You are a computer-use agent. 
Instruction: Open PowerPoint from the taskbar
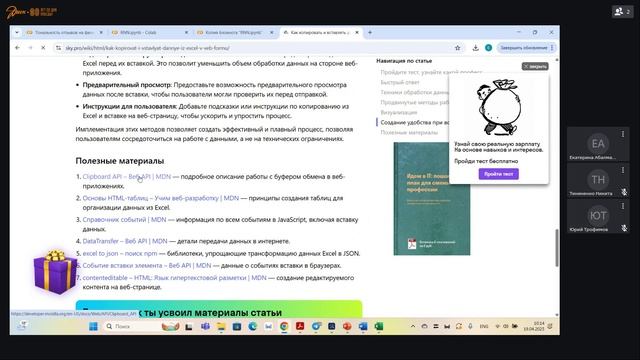[x=347, y=326]
